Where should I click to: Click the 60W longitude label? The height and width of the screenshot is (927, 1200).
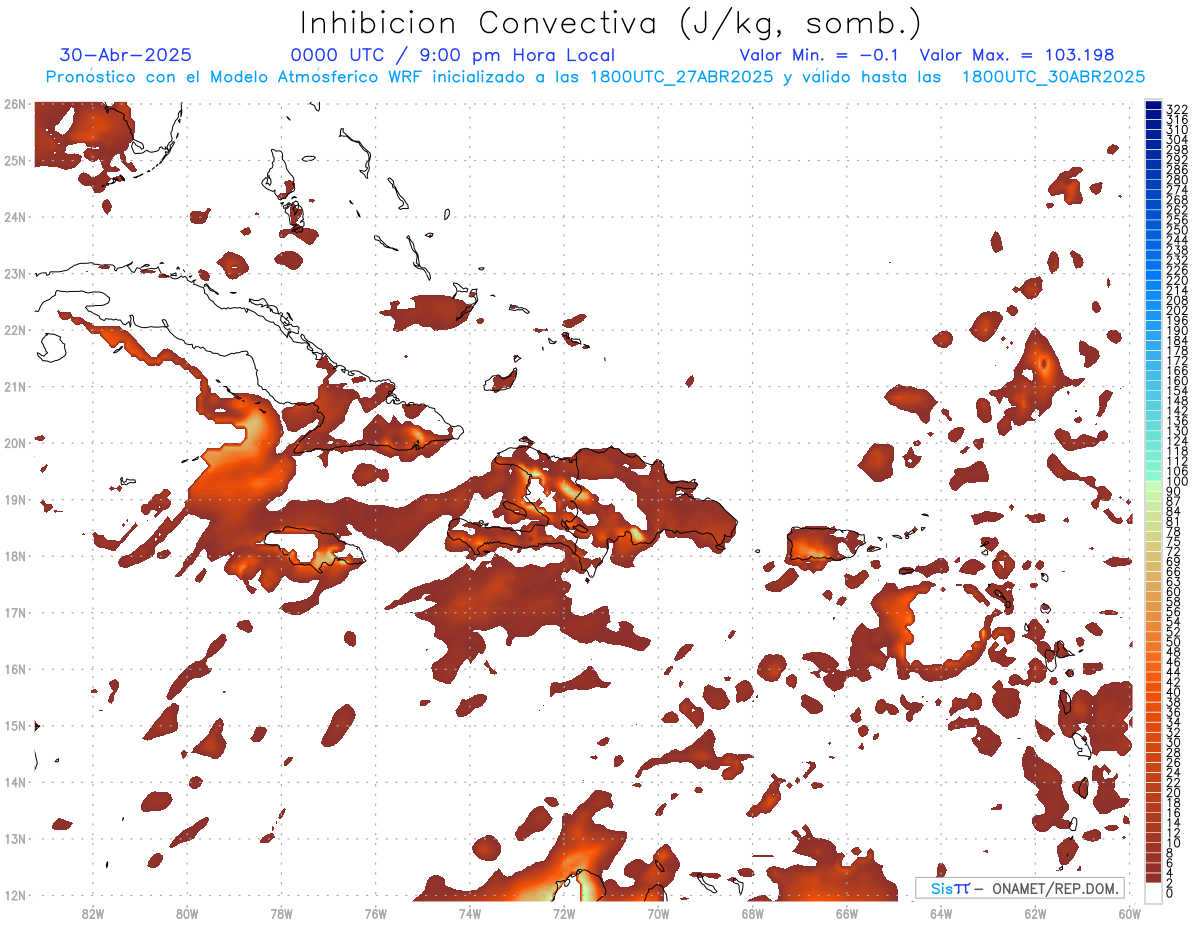(1129, 913)
